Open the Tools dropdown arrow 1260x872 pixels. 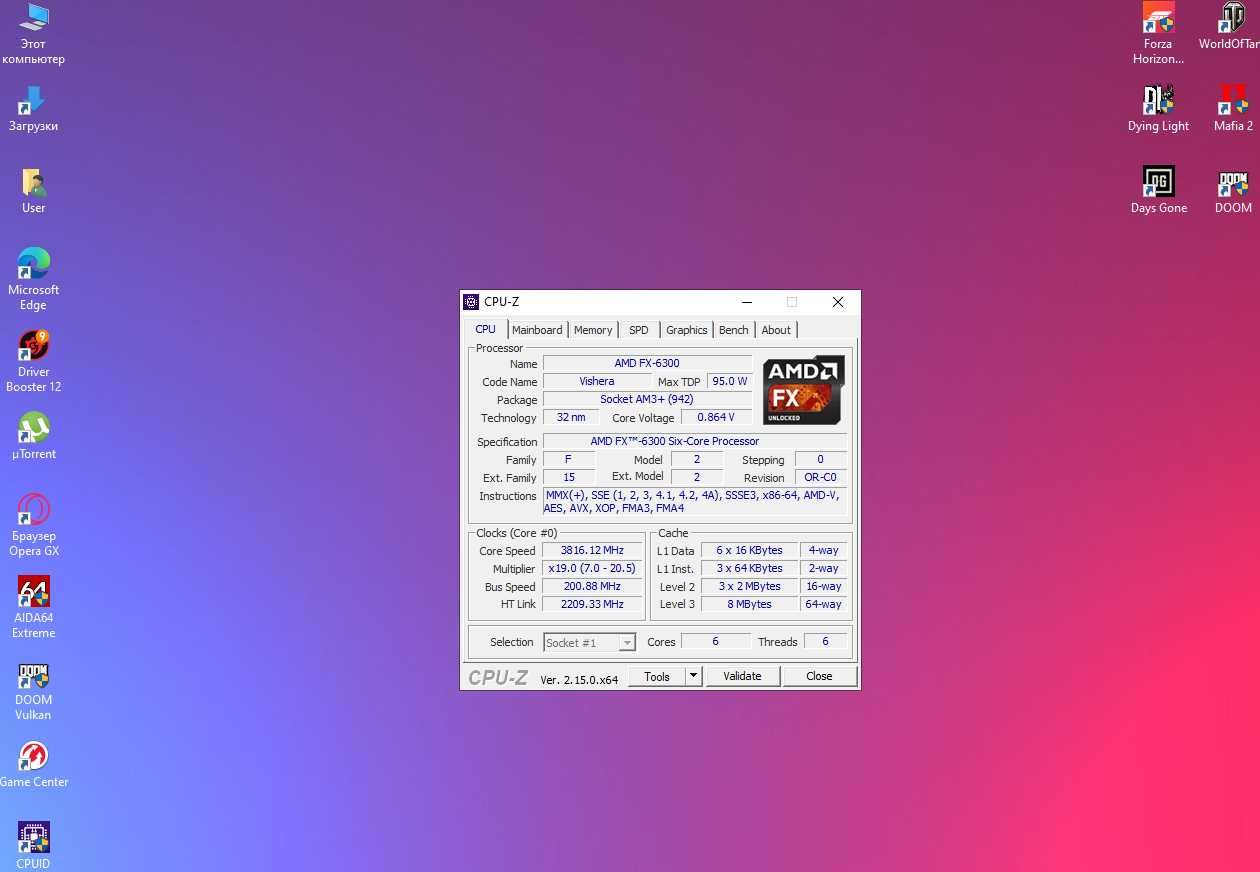click(694, 676)
